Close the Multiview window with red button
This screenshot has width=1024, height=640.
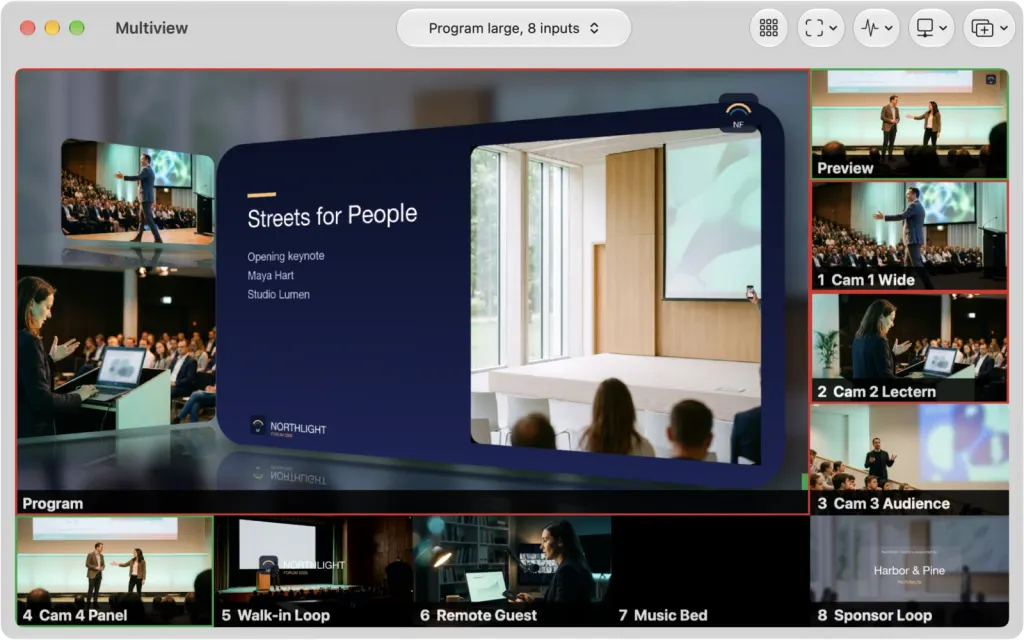[x=27, y=28]
